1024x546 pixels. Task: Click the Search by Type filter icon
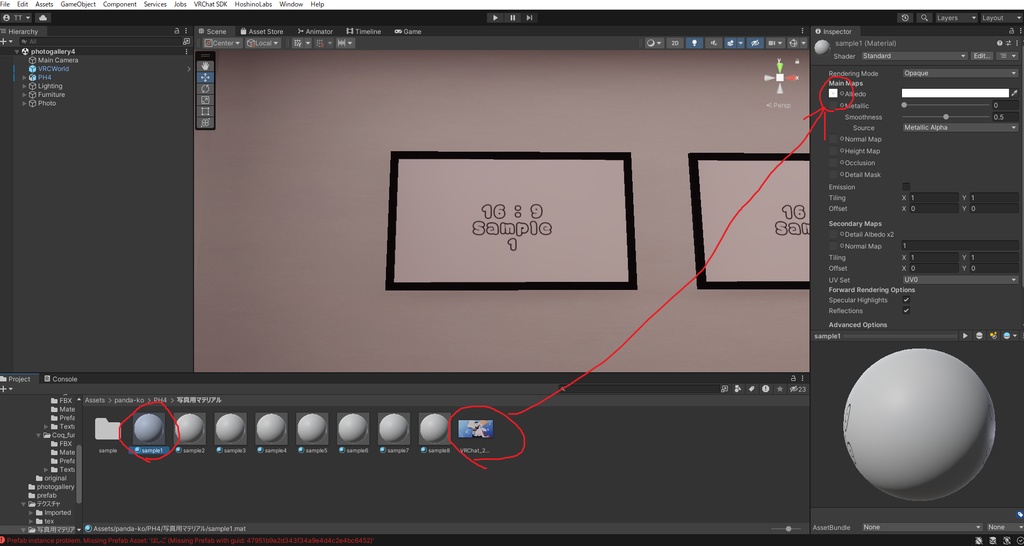738,389
